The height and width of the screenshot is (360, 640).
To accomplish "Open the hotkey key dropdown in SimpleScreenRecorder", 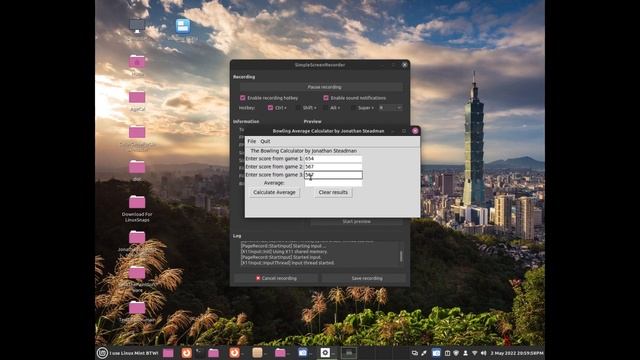I will coord(390,108).
